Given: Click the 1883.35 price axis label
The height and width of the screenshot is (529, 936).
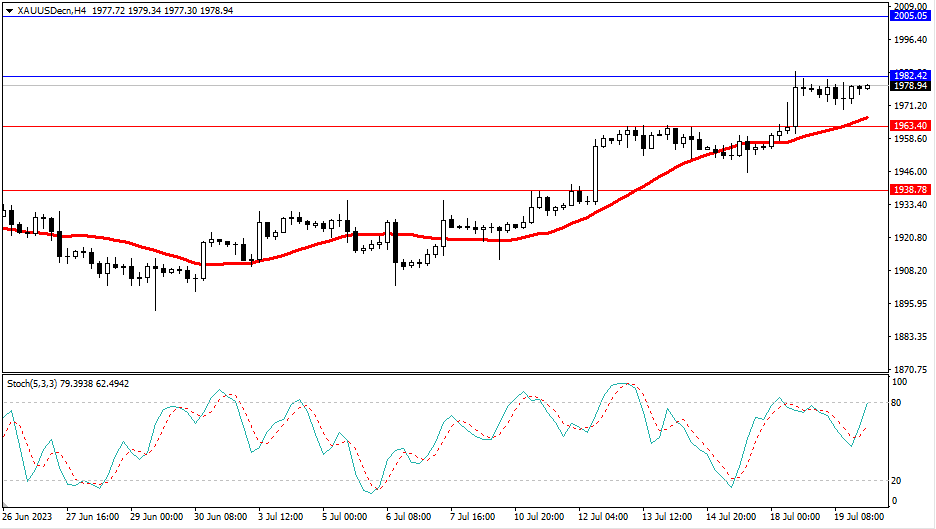Looking at the screenshot, I should (910, 337).
